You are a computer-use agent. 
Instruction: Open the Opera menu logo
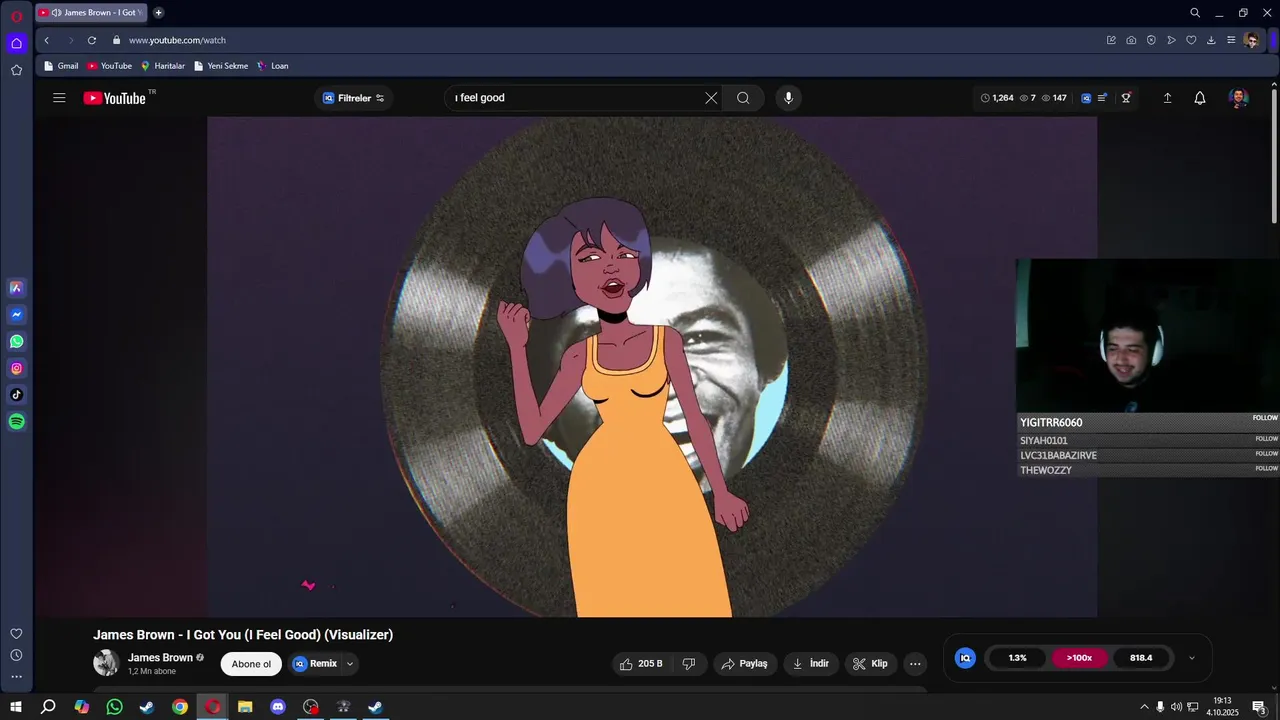16,15
